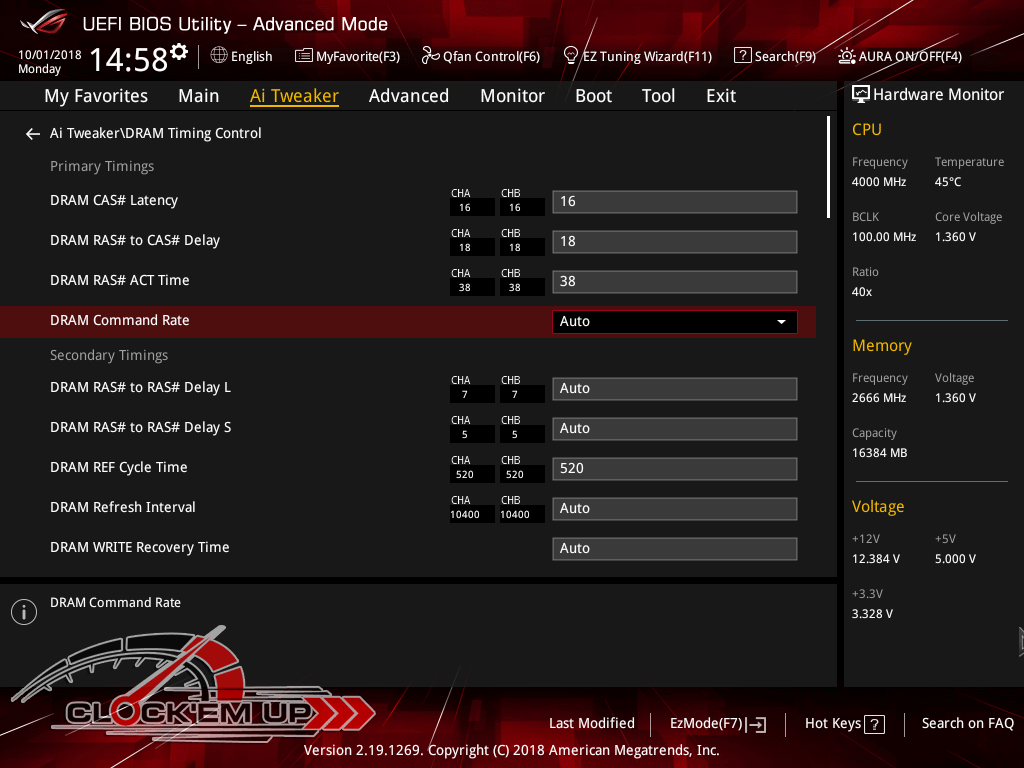Open Qfan Control fan icon
The width and height of the screenshot is (1024, 768).
(x=431, y=56)
